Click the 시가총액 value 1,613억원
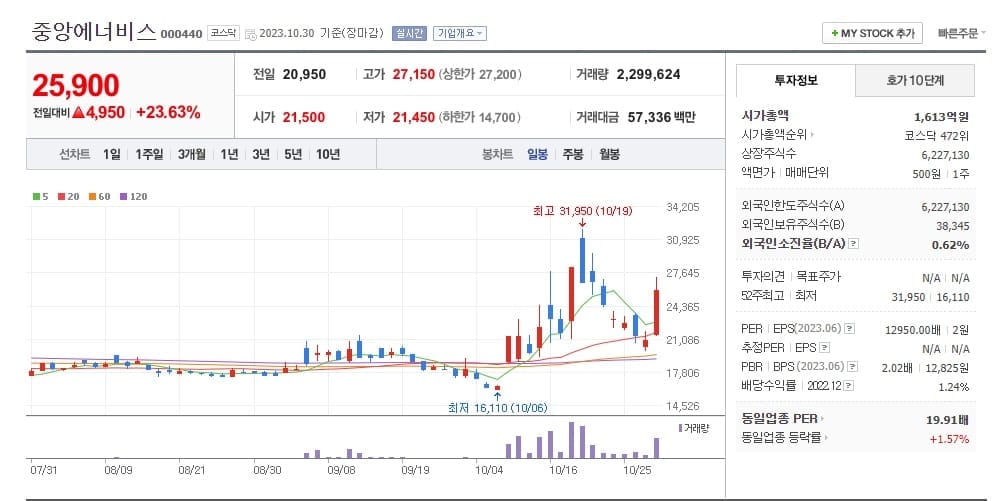The image size is (1003, 501). (942, 116)
